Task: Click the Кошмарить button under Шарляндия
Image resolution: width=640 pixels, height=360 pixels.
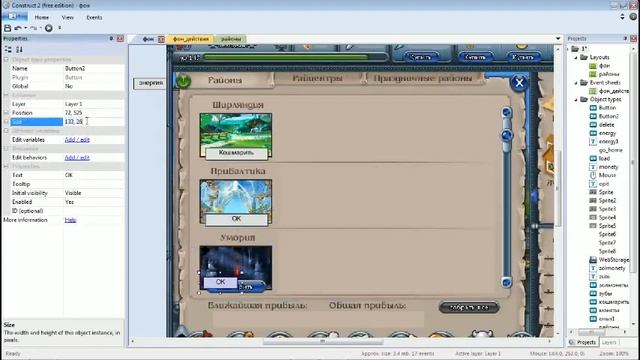Action: [236, 153]
